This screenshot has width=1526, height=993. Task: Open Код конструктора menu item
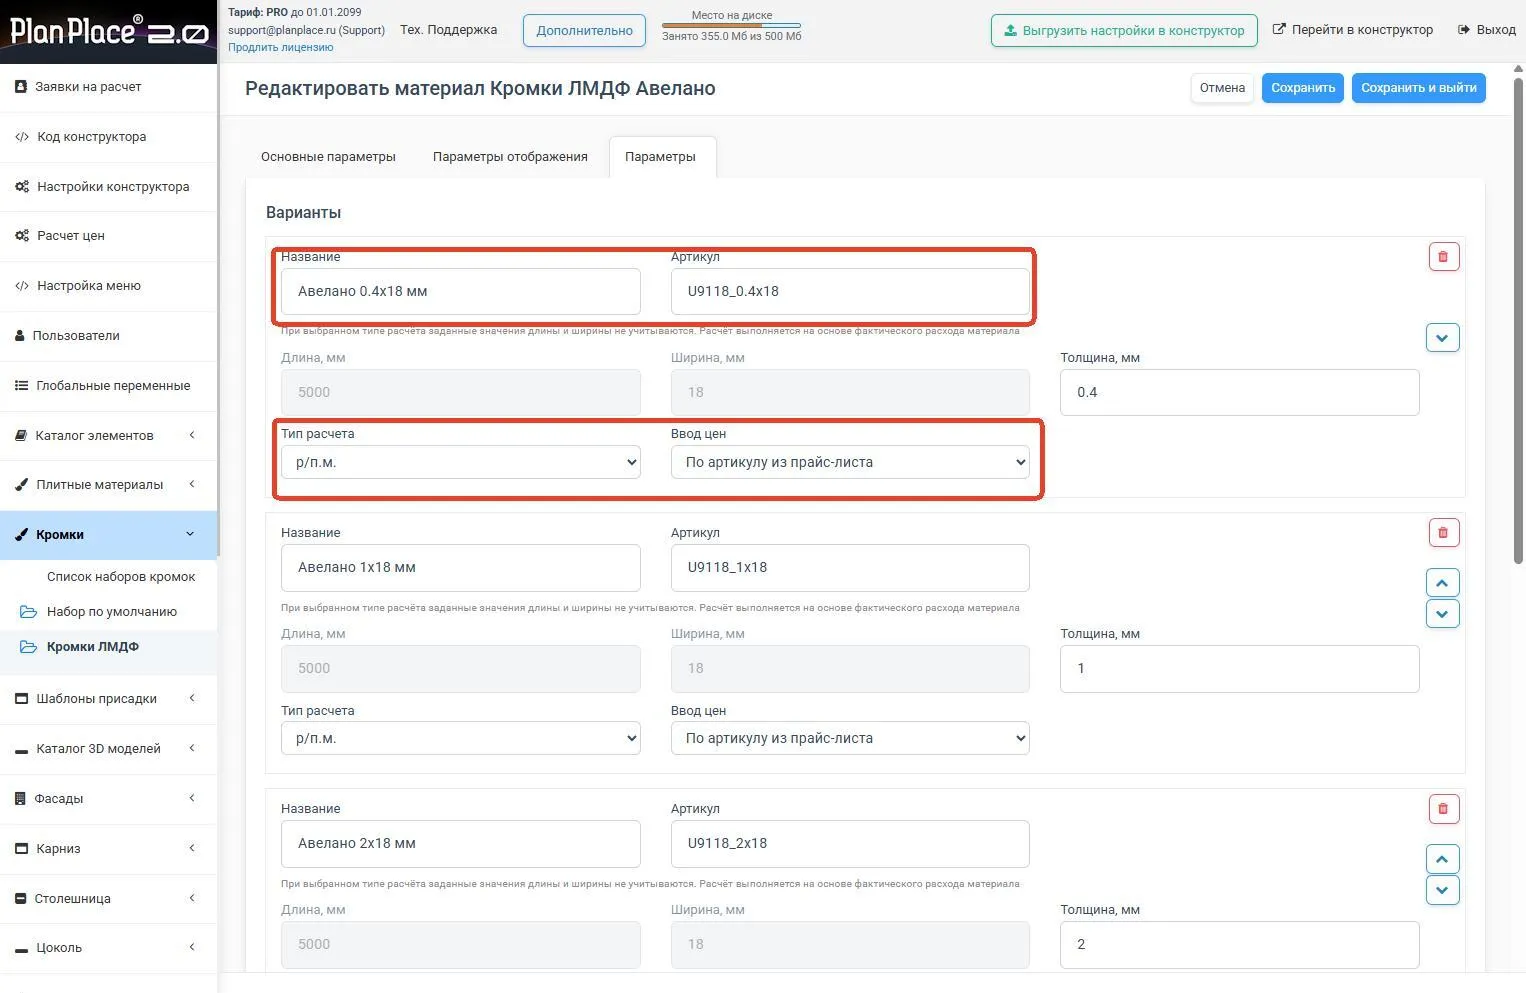pyautogui.click(x=108, y=137)
